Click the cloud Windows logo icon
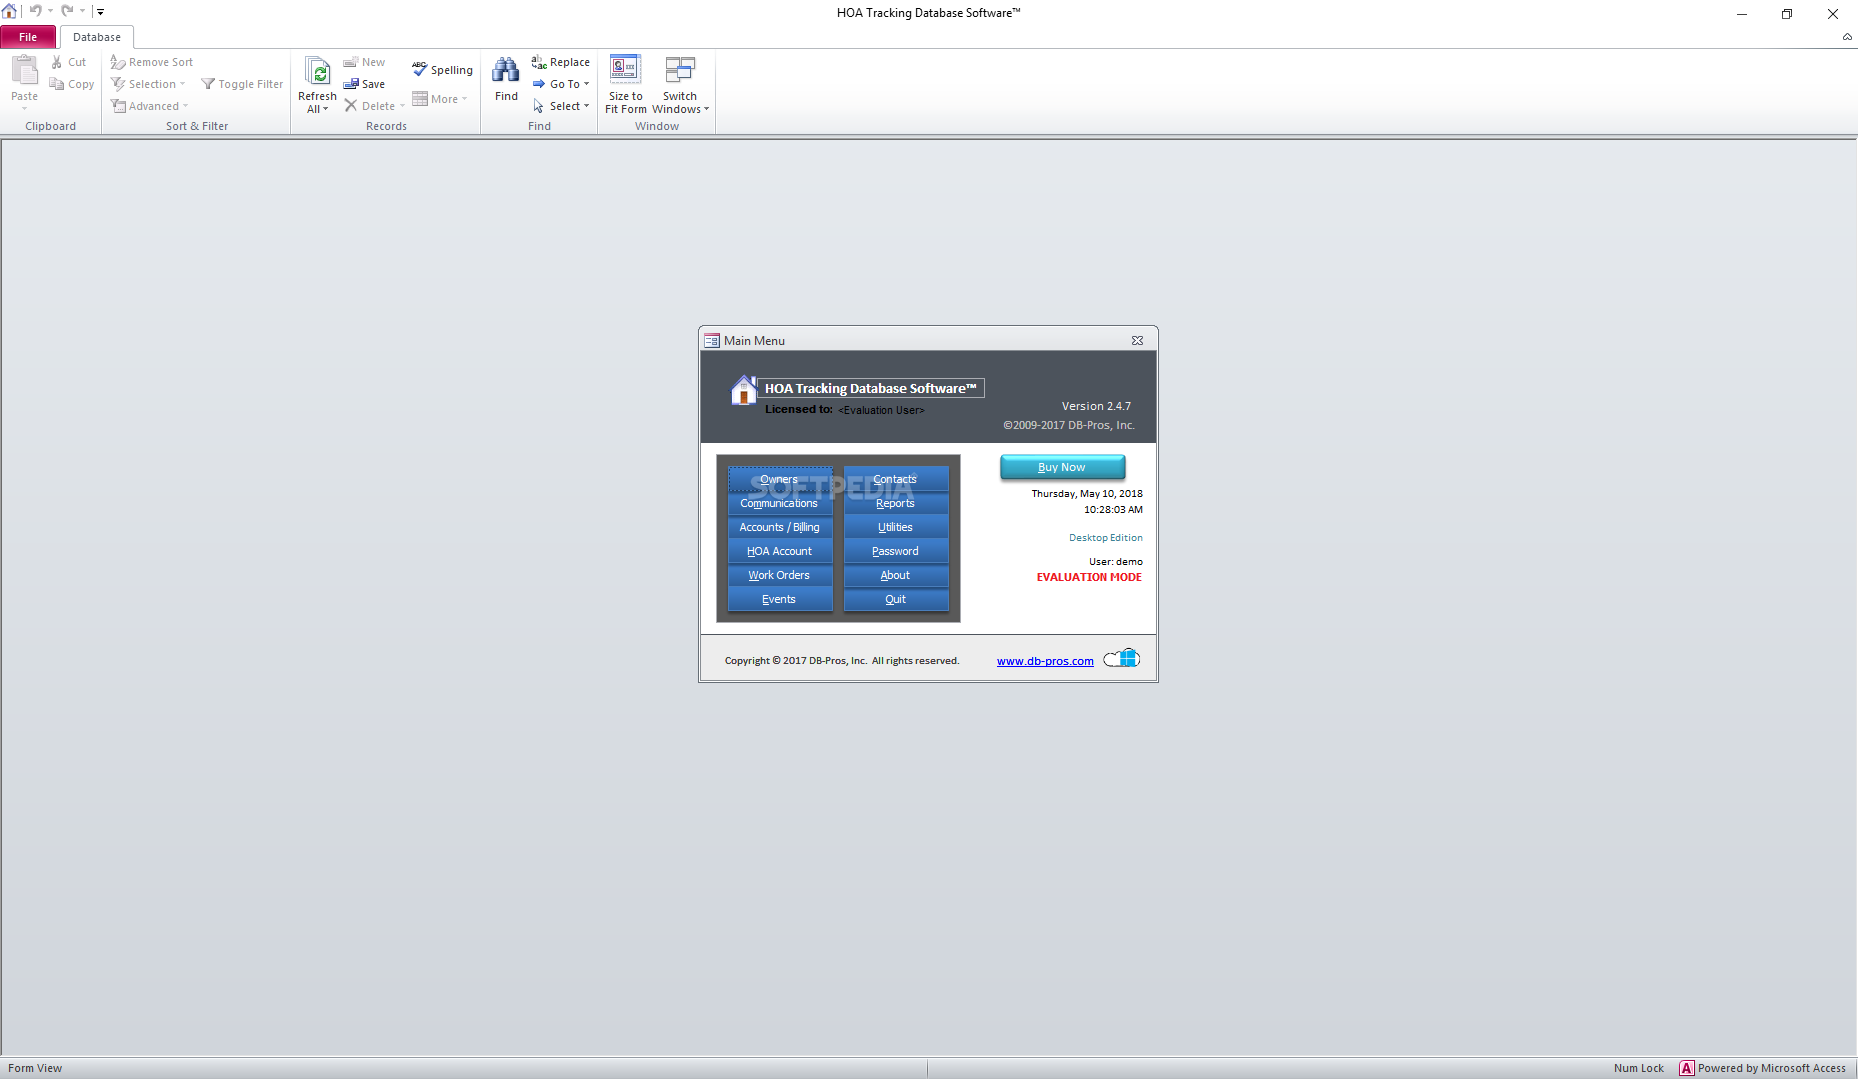 (x=1121, y=658)
